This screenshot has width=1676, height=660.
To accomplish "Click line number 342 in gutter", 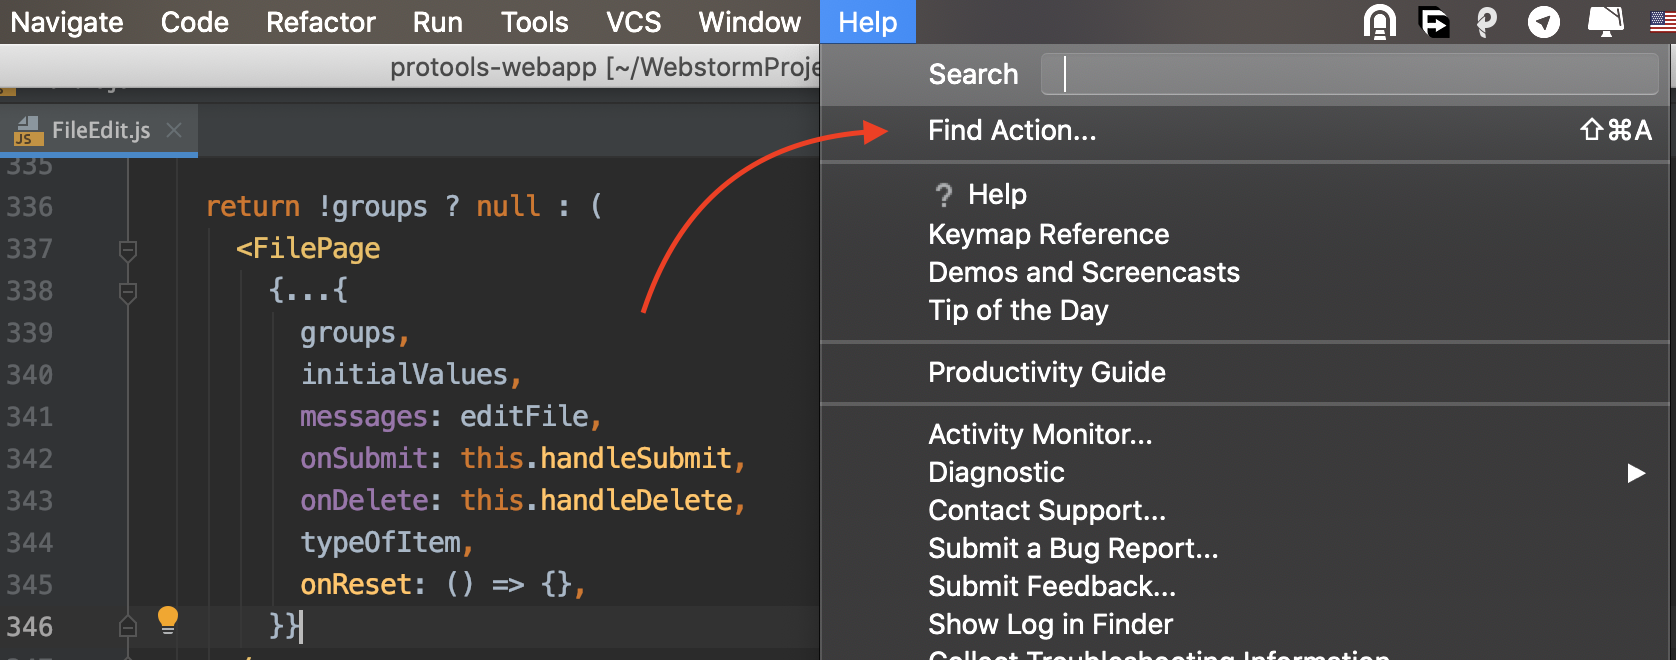I will (x=30, y=459).
